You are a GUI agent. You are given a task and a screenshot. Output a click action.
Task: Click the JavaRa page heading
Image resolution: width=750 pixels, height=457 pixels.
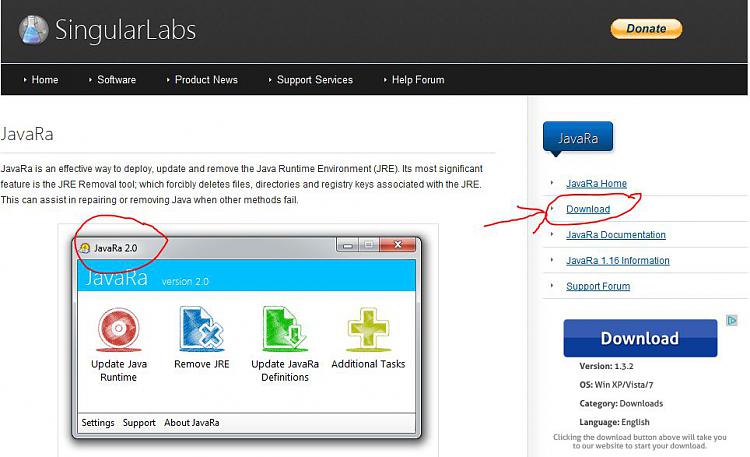click(27, 134)
